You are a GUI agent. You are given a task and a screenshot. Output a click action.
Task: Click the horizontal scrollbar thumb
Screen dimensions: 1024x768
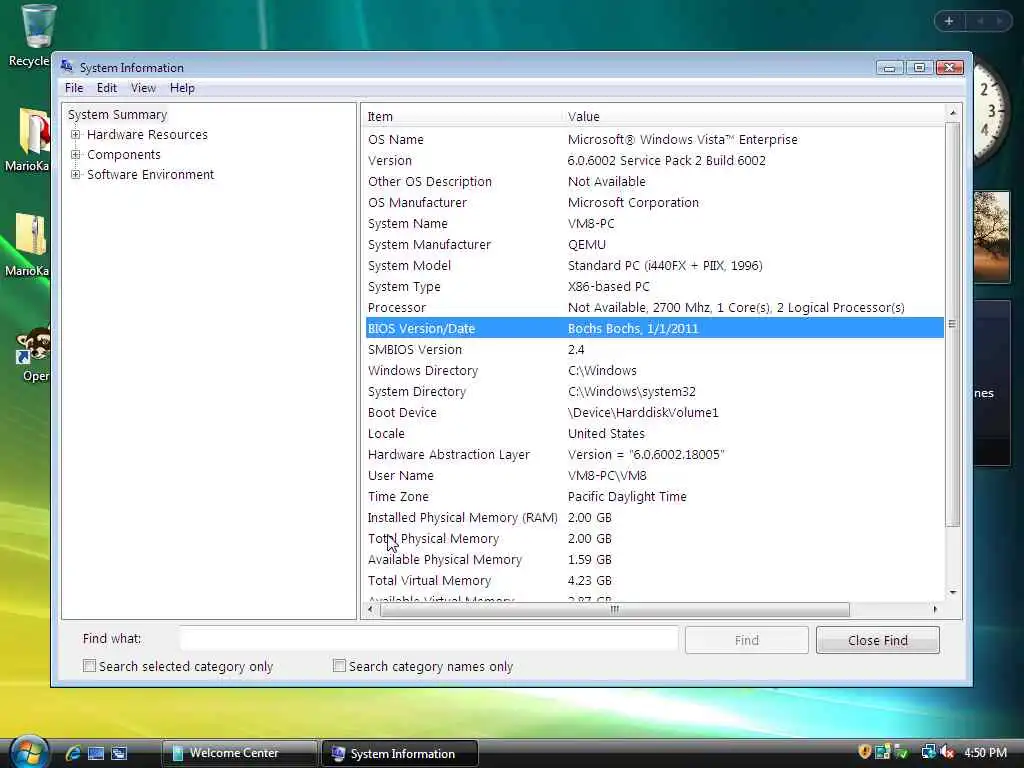[615, 609]
